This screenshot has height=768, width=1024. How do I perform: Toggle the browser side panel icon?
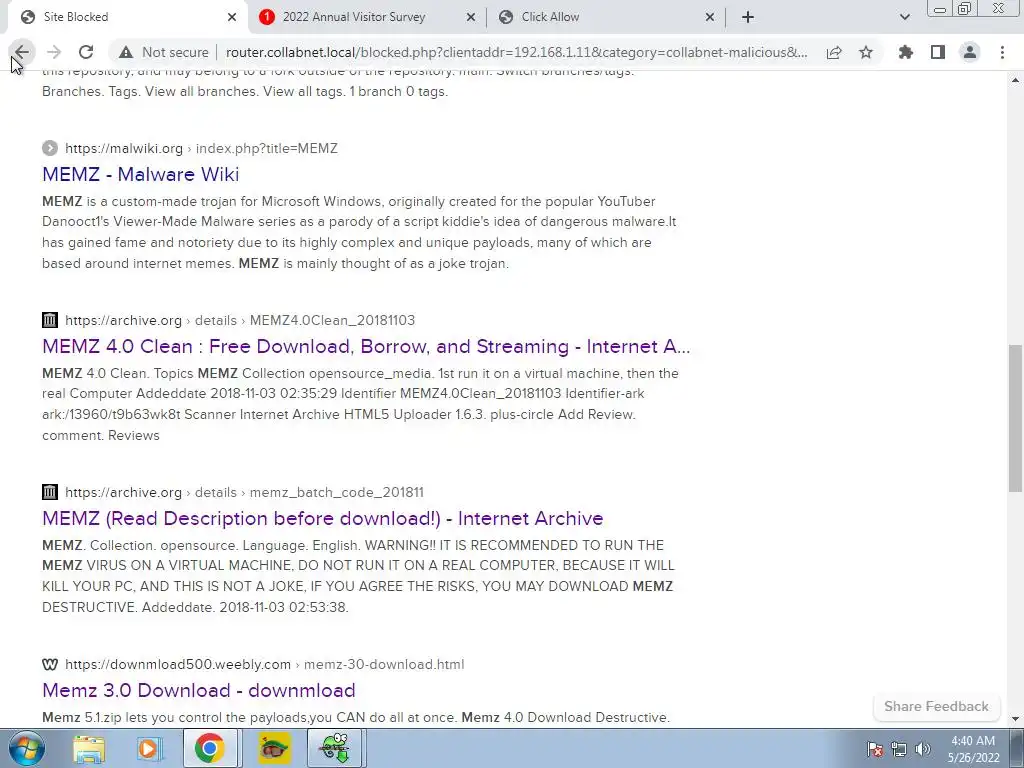click(x=938, y=52)
